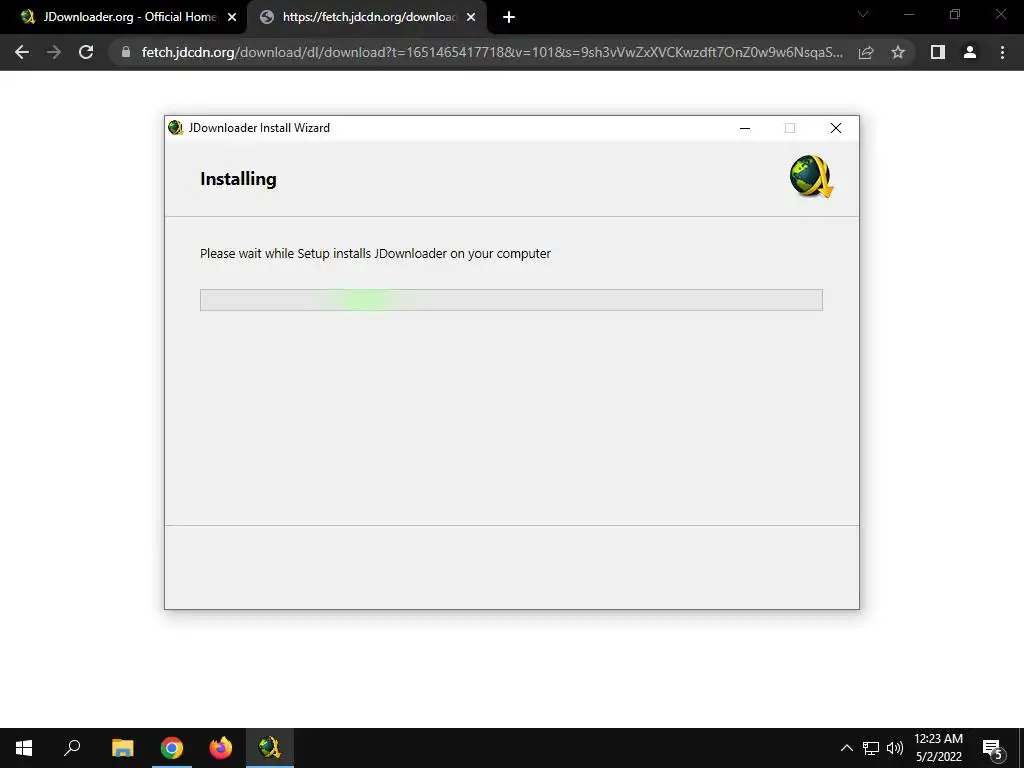Open the volume control in system tray
The height and width of the screenshot is (768, 1024).
pyautogui.click(x=895, y=748)
